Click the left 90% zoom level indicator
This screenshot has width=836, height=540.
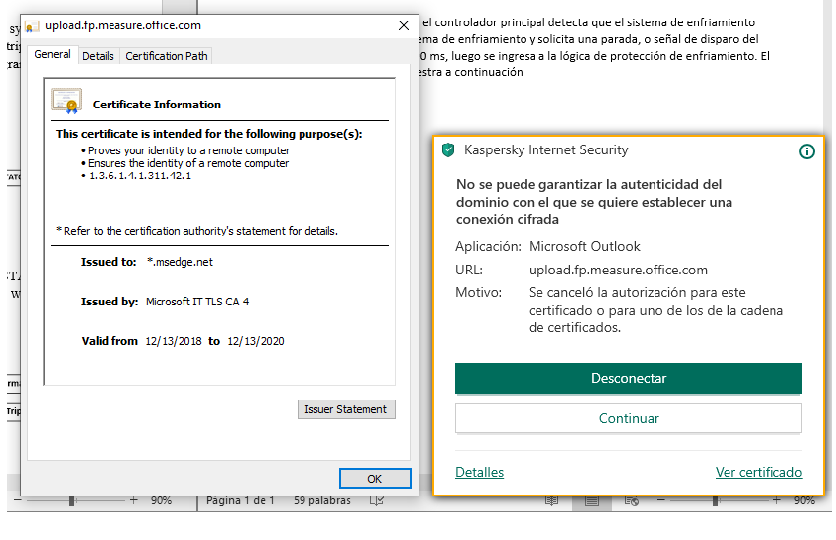point(161,500)
